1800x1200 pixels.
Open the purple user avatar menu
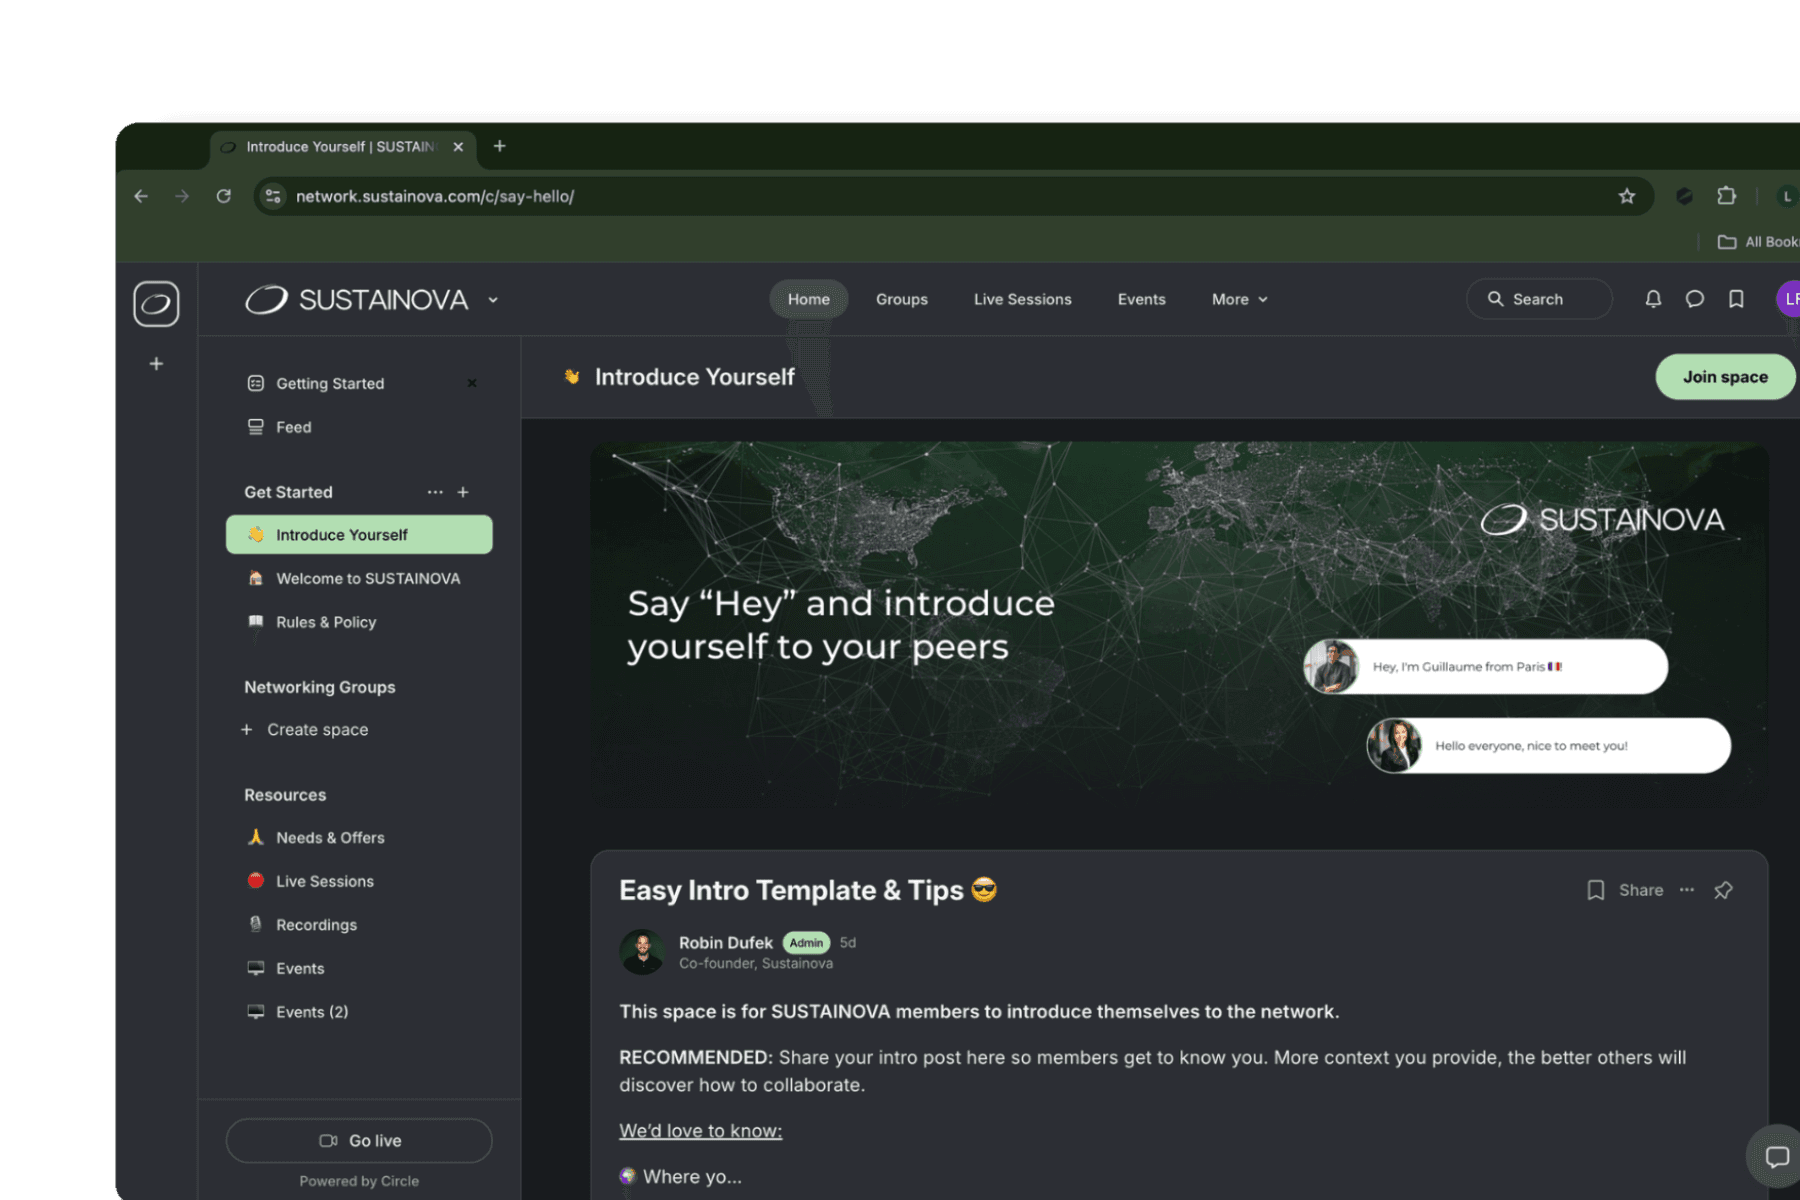coord(1788,299)
